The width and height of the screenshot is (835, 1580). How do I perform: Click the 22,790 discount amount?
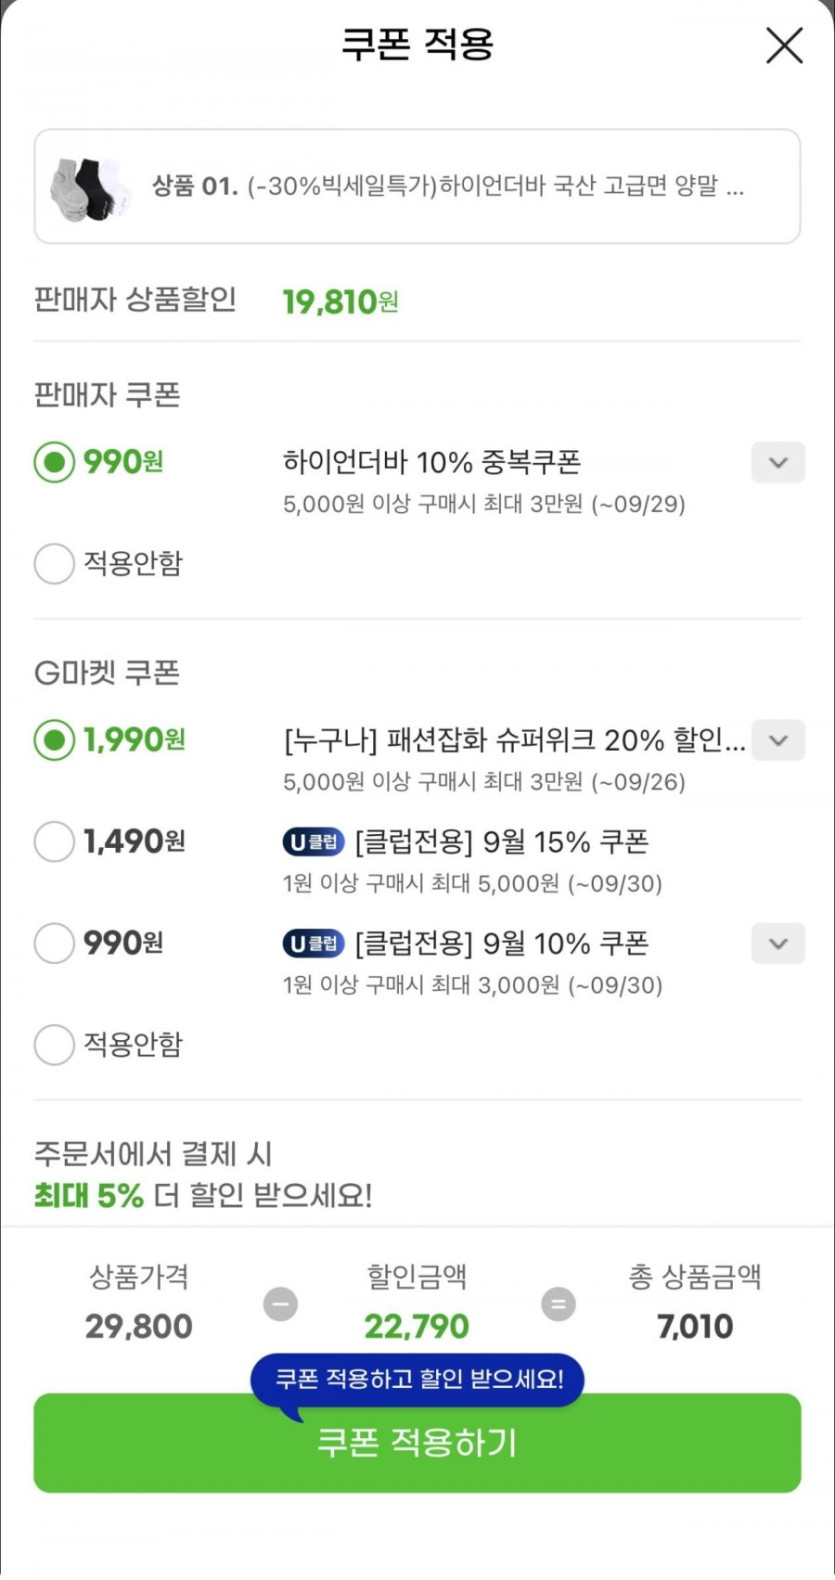click(x=416, y=1327)
